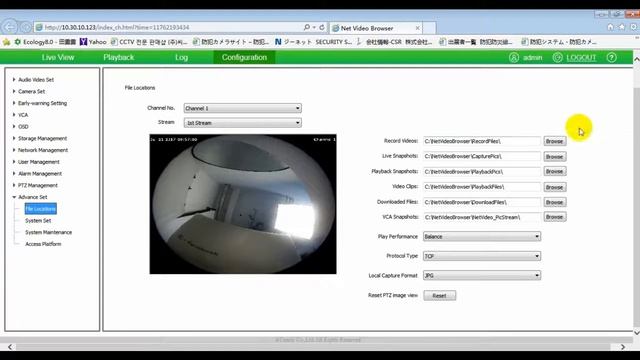Click the Downloaded Files path field
This screenshot has width=640, height=360.
tap(482, 202)
